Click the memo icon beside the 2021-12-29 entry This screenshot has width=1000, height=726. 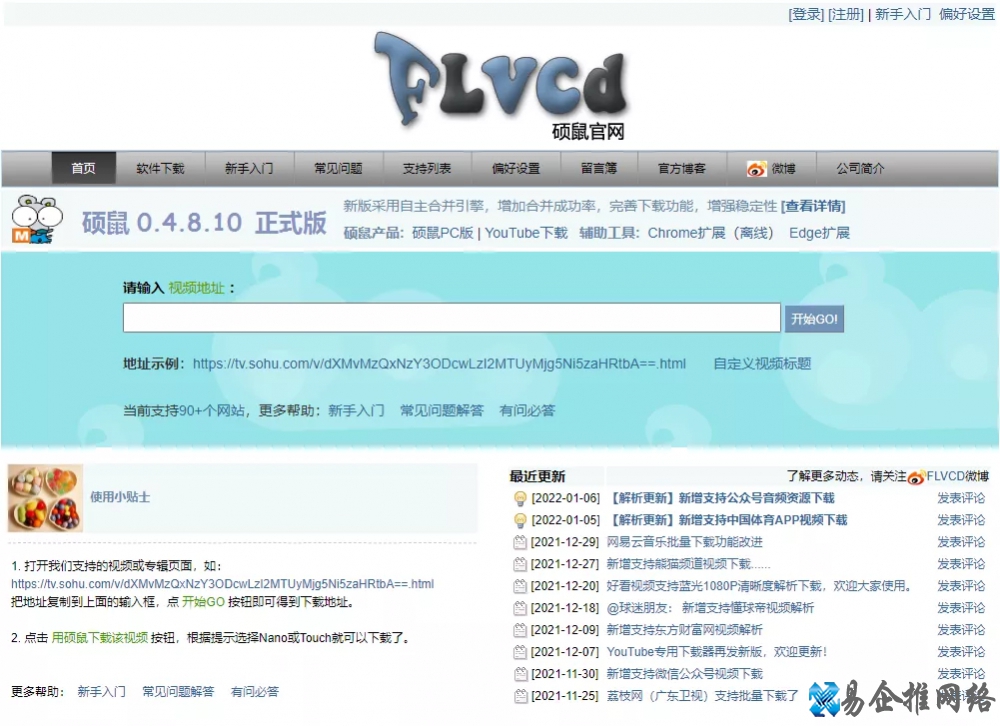click(x=522, y=542)
